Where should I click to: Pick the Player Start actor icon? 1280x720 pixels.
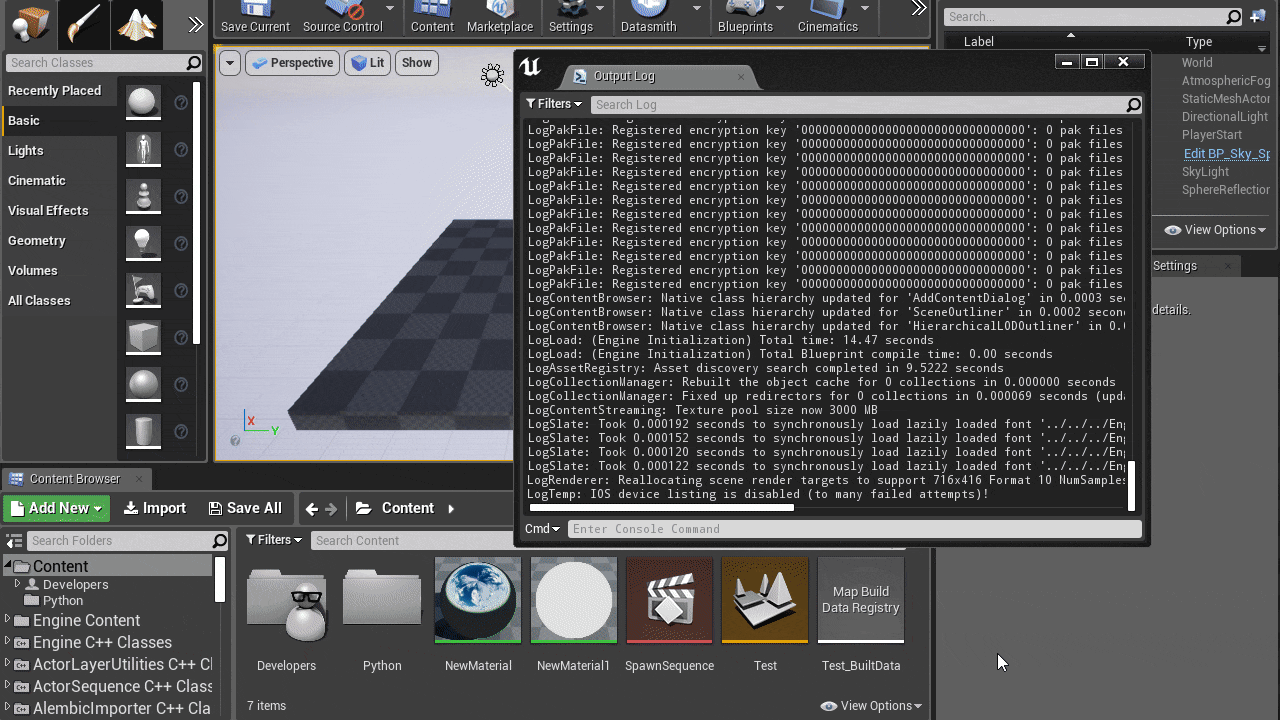(143, 290)
